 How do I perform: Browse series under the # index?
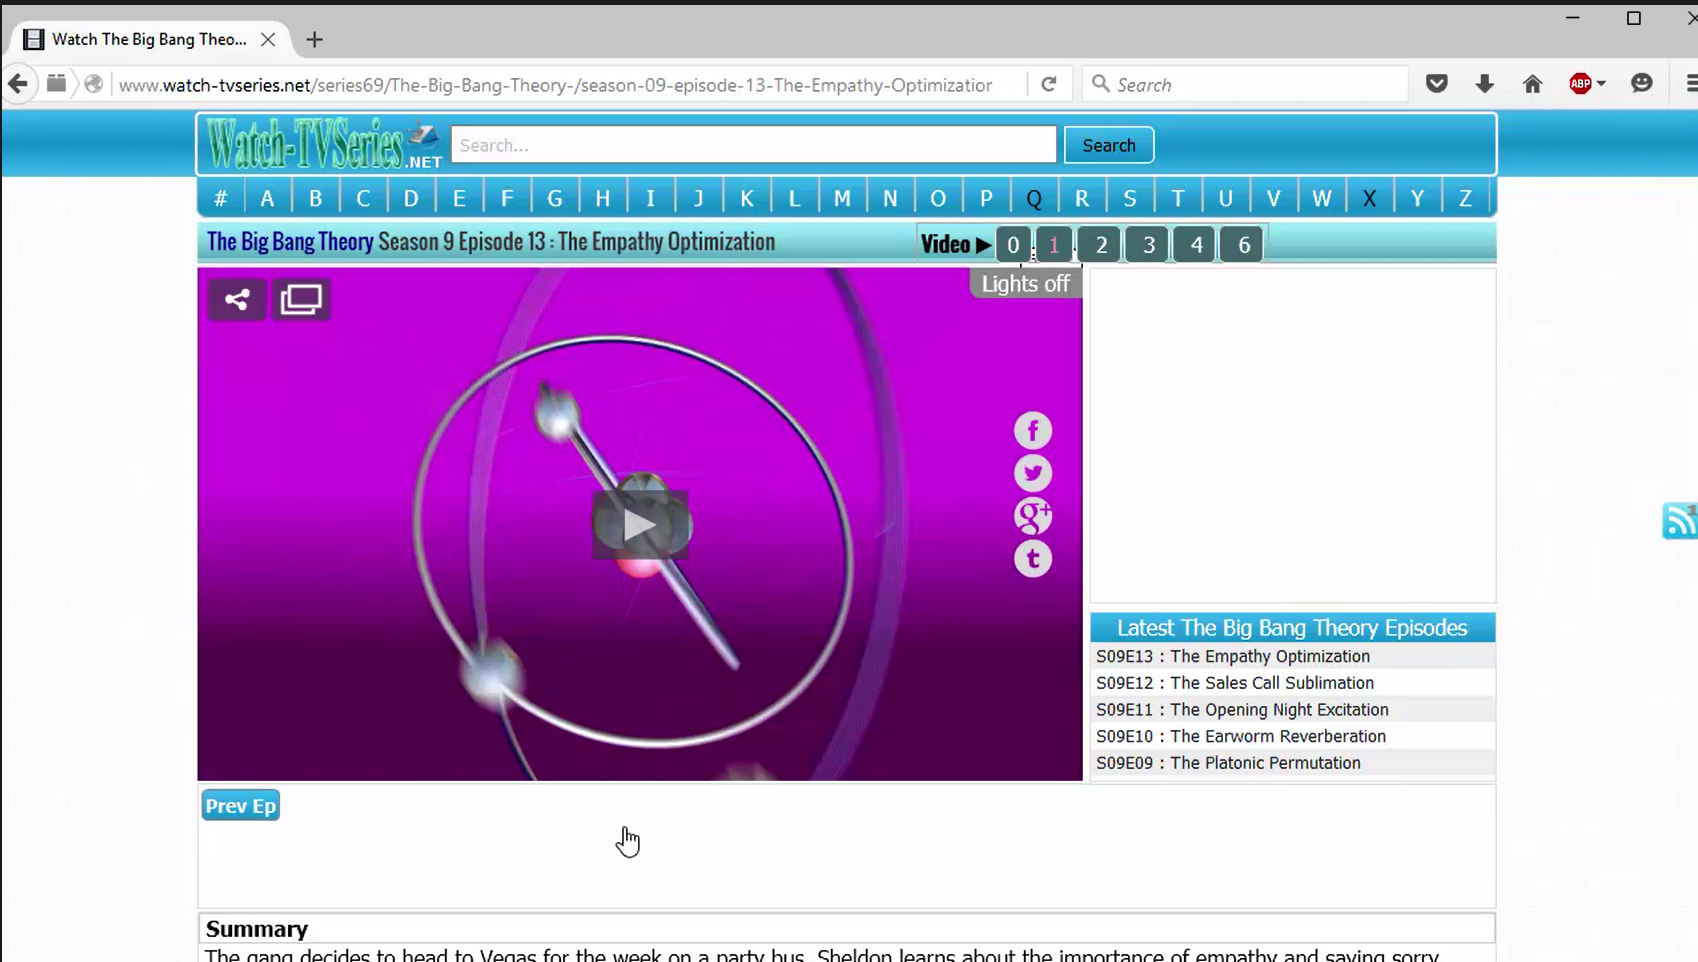221,198
